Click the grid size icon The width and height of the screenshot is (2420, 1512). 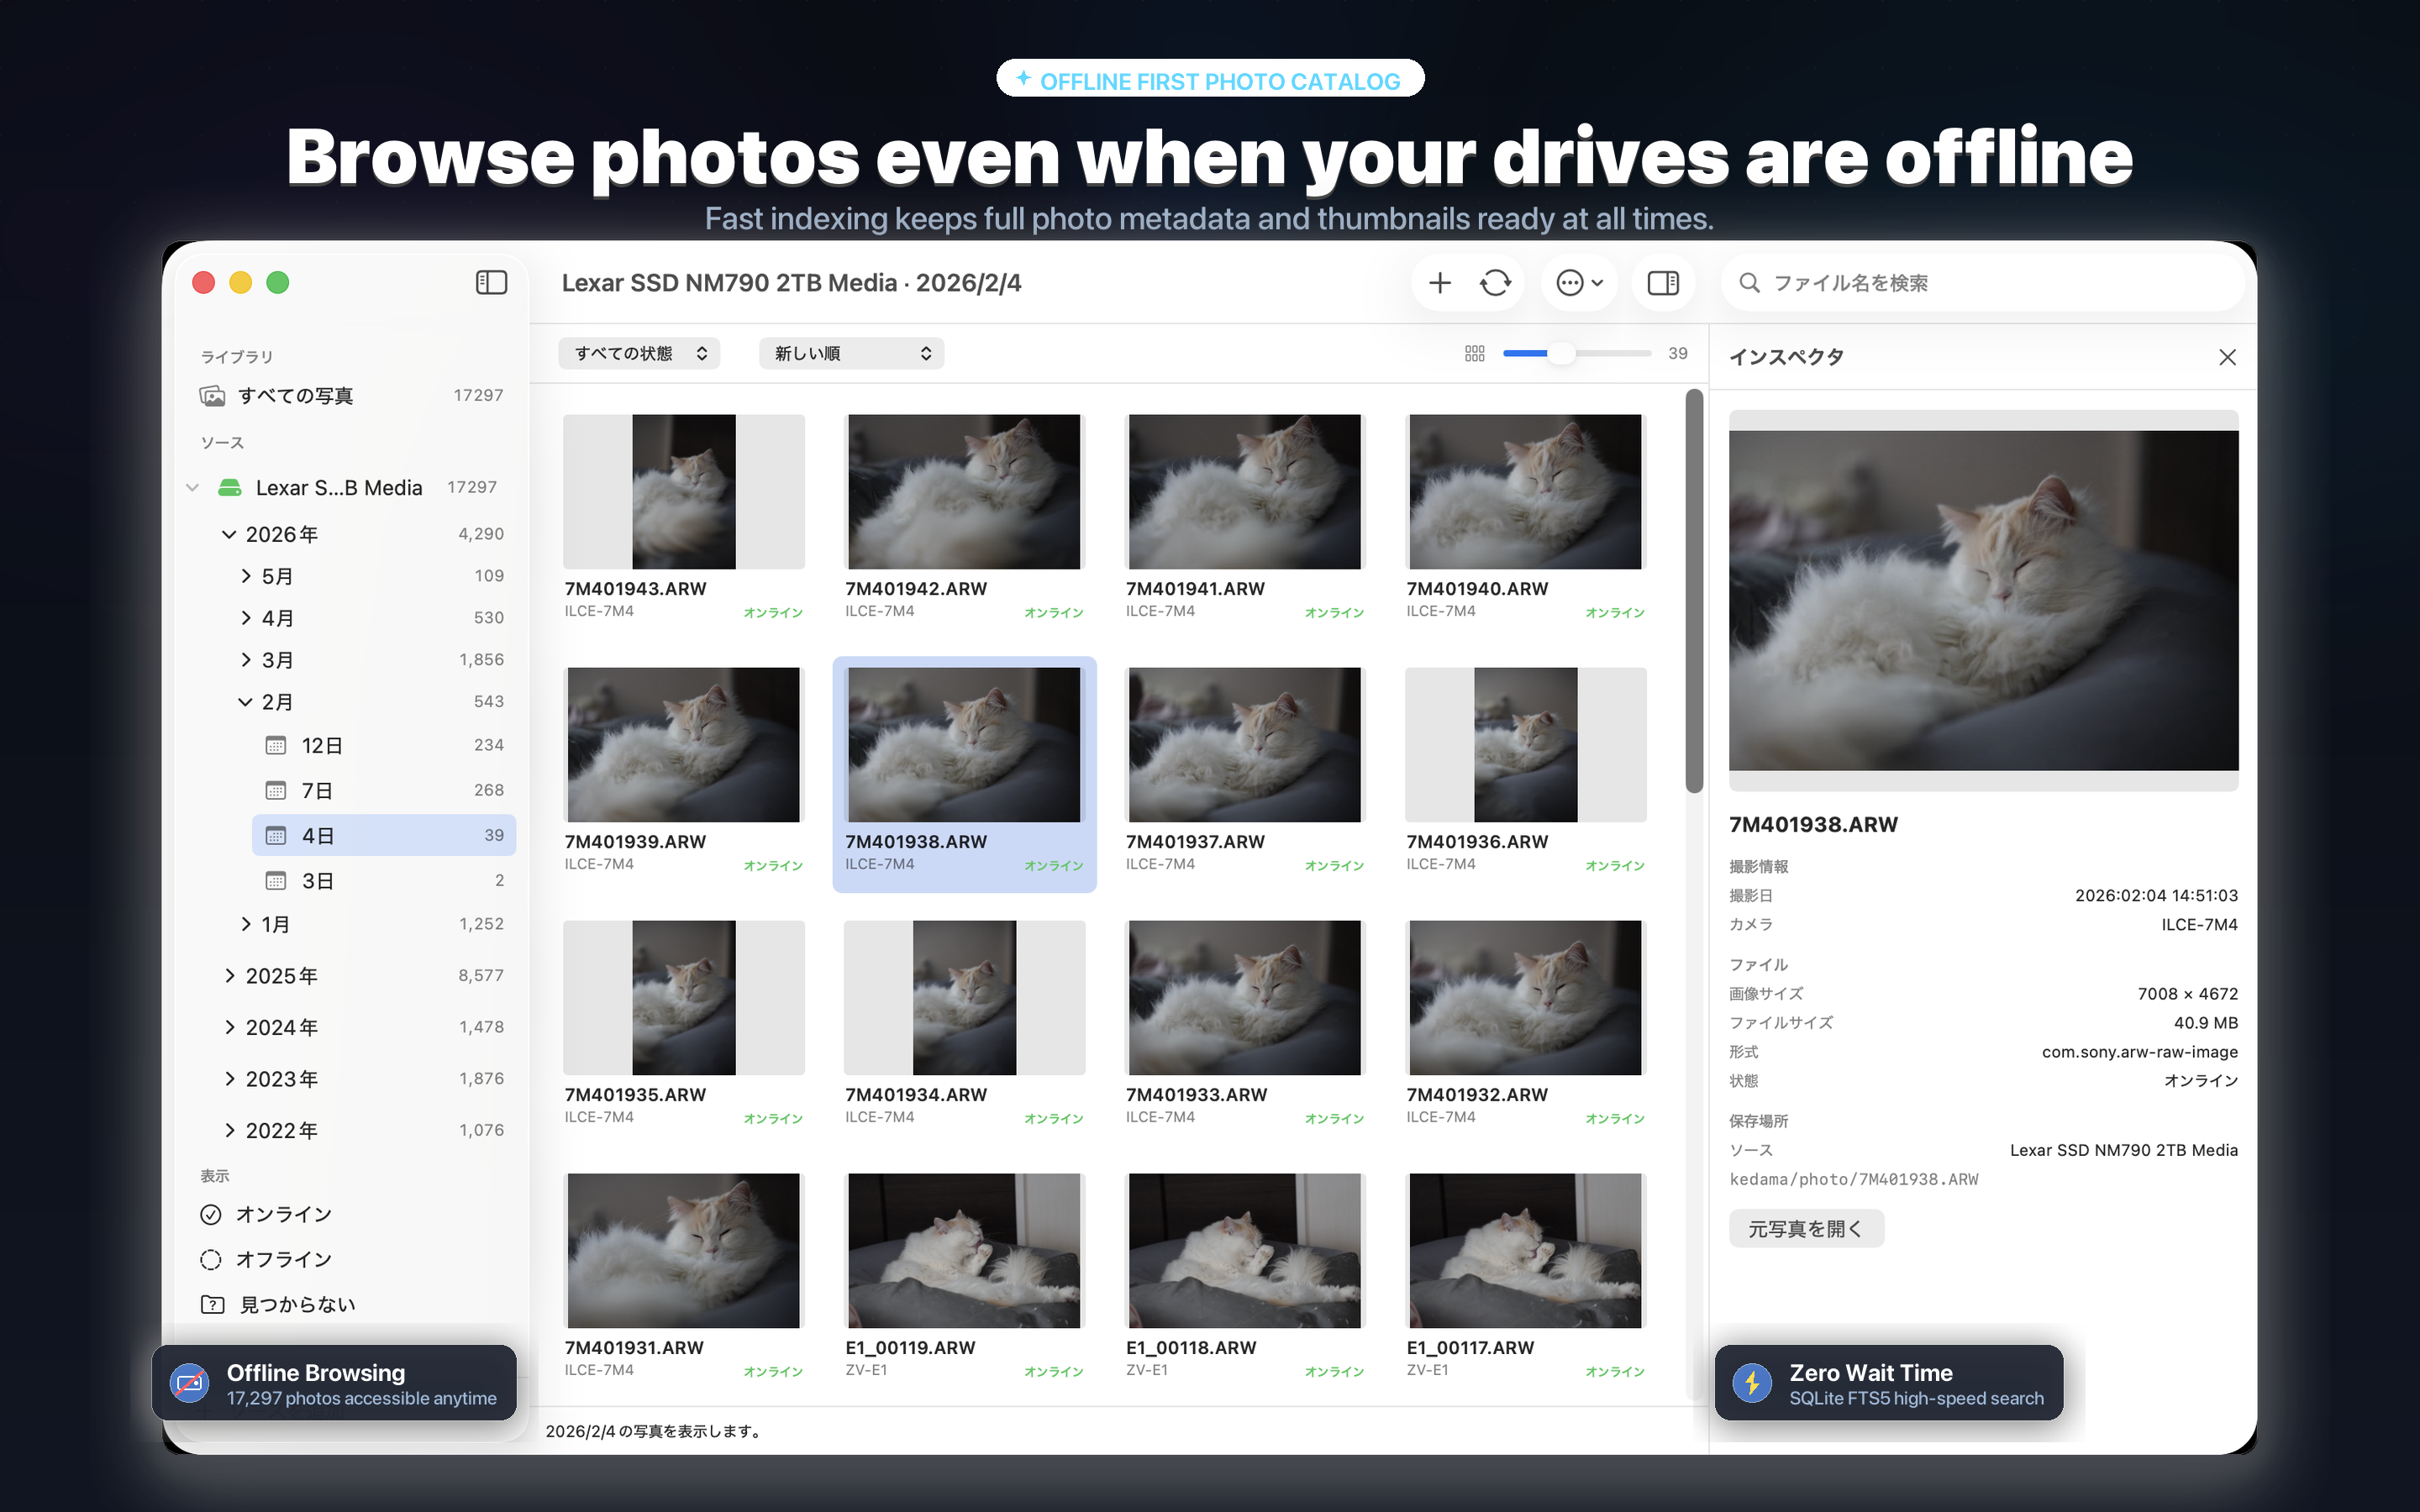point(1474,353)
